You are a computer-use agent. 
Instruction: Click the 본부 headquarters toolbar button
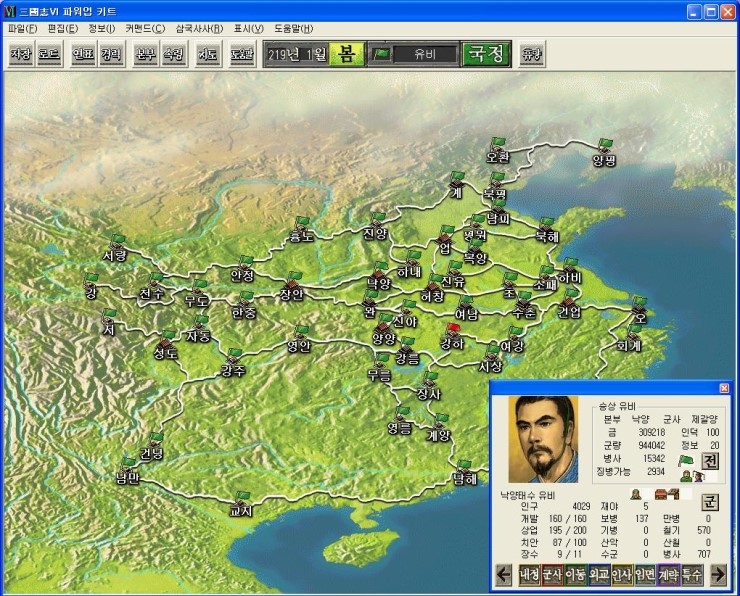[145, 54]
